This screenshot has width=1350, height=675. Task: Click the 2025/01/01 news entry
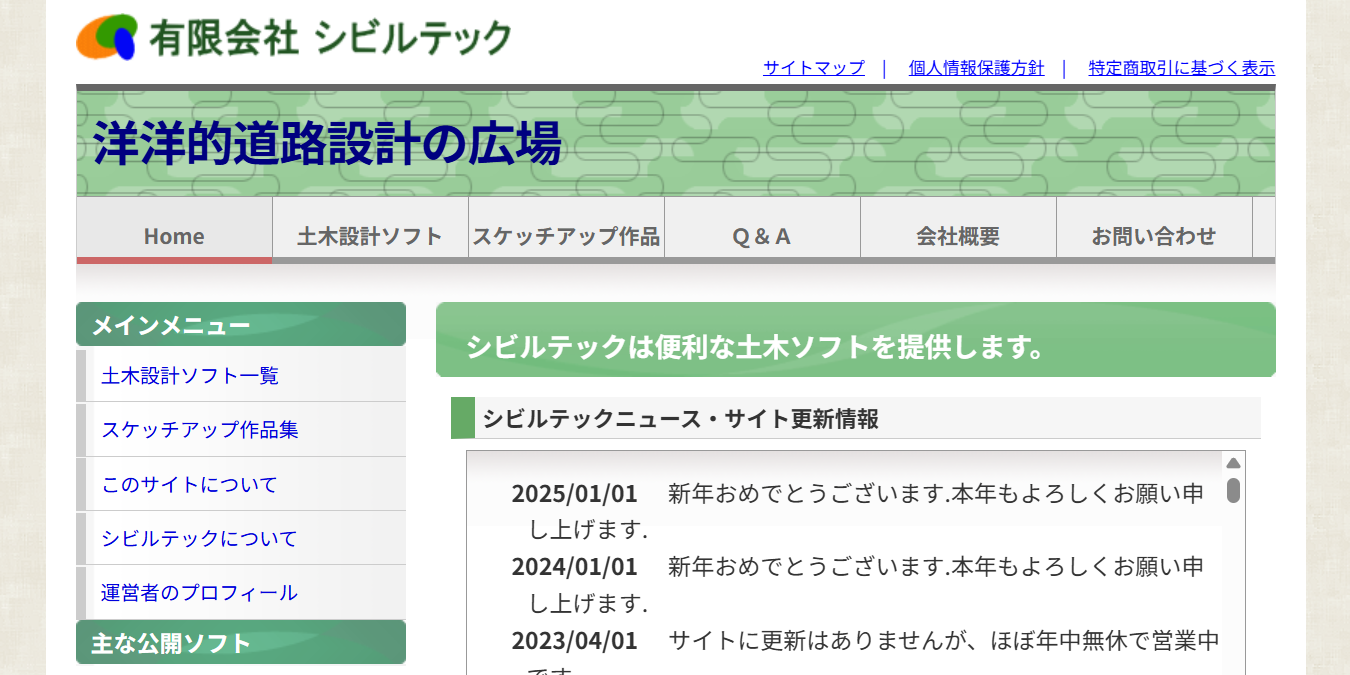pos(574,494)
